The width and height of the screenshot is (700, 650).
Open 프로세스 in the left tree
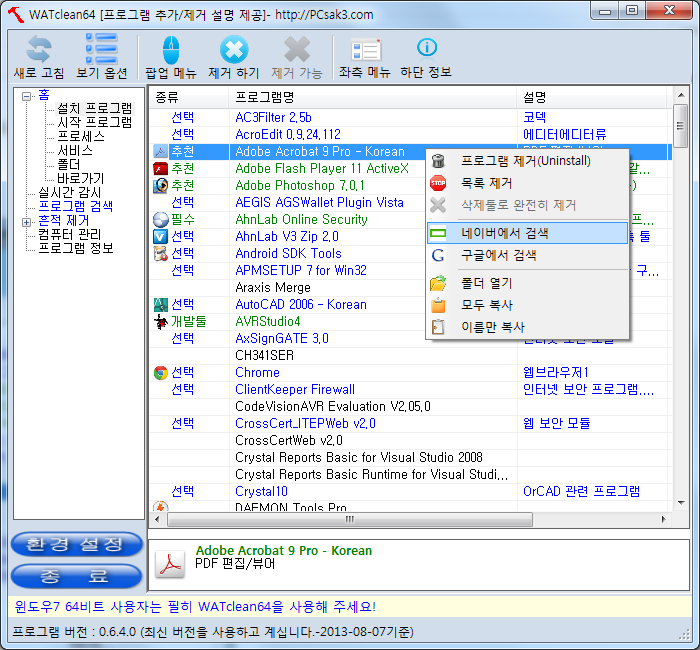point(81,136)
